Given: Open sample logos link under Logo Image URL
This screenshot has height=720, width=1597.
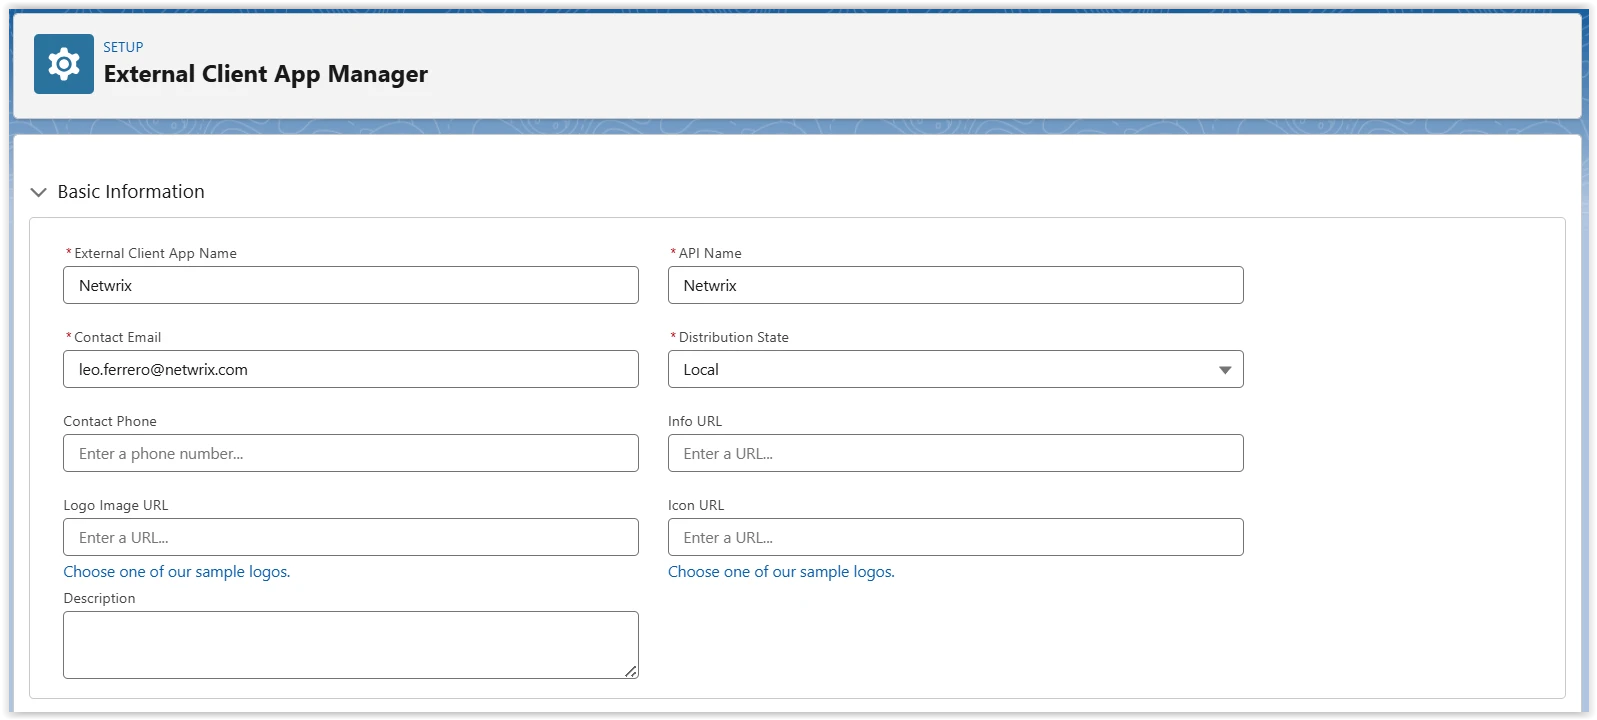Looking at the screenshot, I should pos(177,572).
